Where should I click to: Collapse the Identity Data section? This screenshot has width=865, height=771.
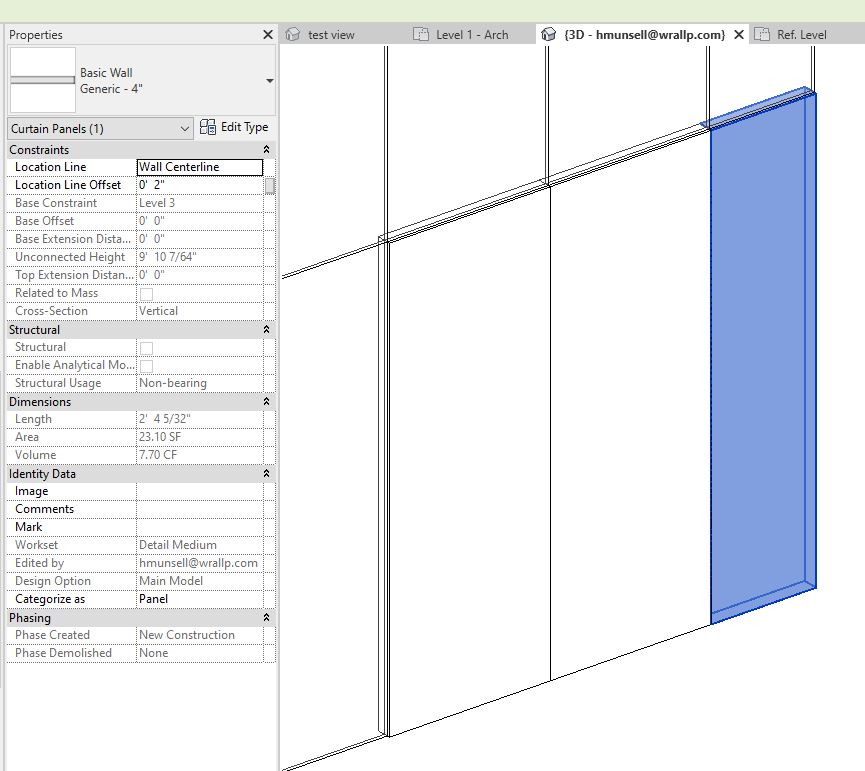pos(265,472)
